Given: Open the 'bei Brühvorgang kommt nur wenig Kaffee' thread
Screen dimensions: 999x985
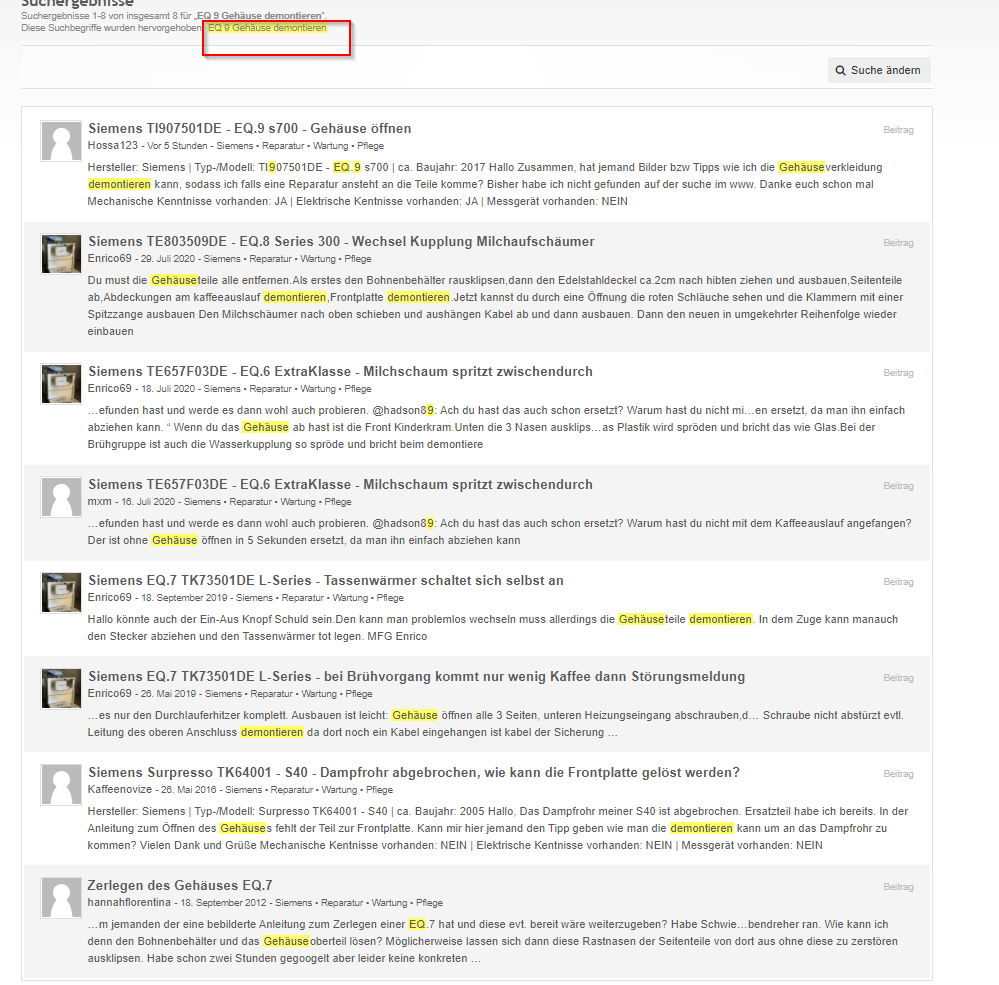Looking at the screenshot, I should (x=416, y=677).
